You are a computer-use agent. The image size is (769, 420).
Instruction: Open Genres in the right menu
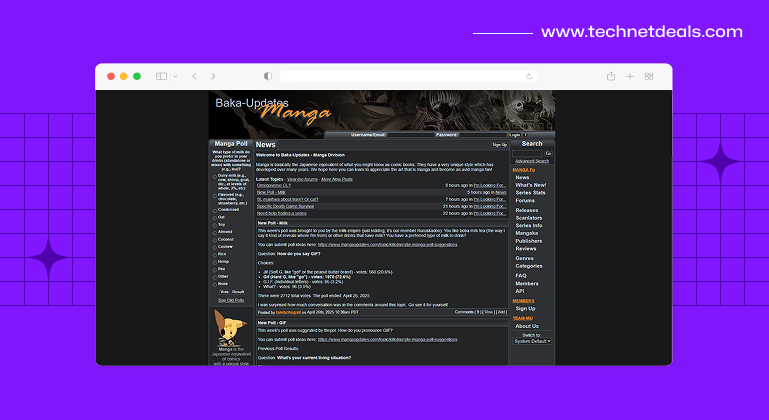525,258
